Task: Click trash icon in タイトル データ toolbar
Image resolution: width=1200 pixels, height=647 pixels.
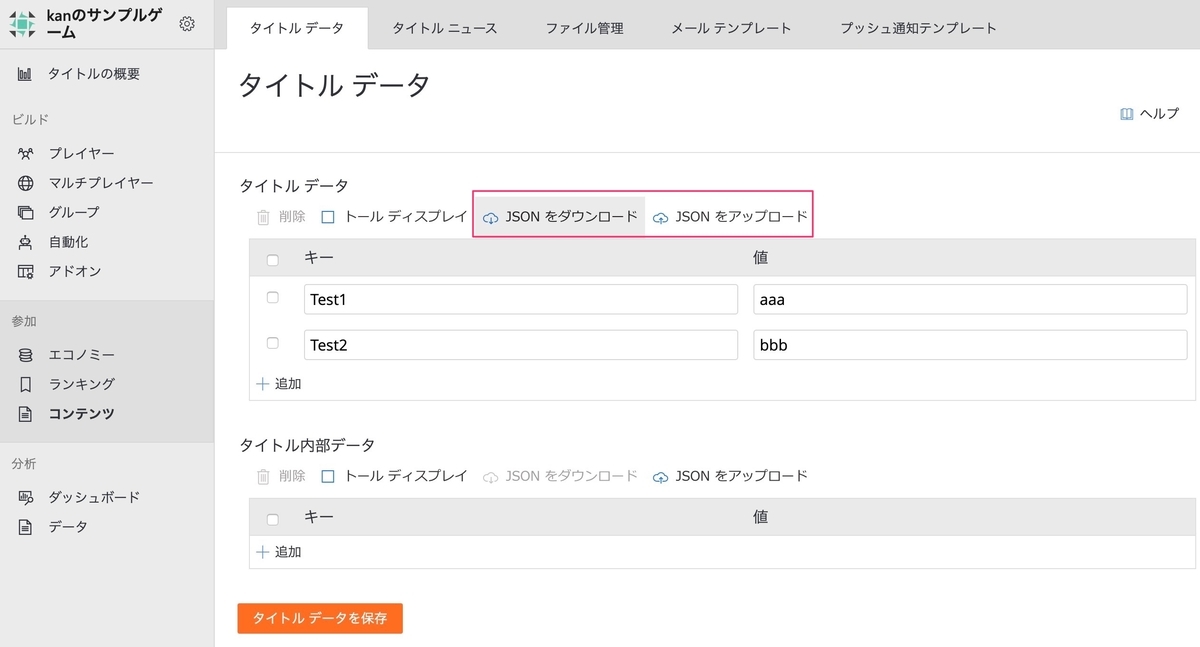Action: 263,216
